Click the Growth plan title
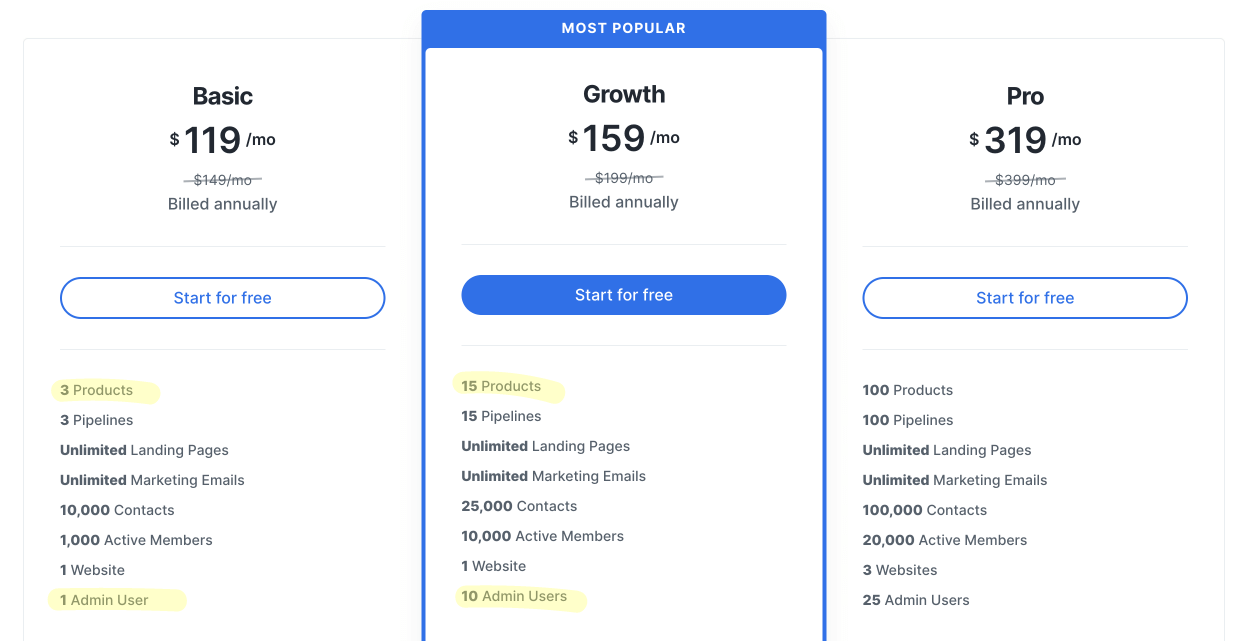The height and width of the screenshot is (641, 1255). [624, 94]
